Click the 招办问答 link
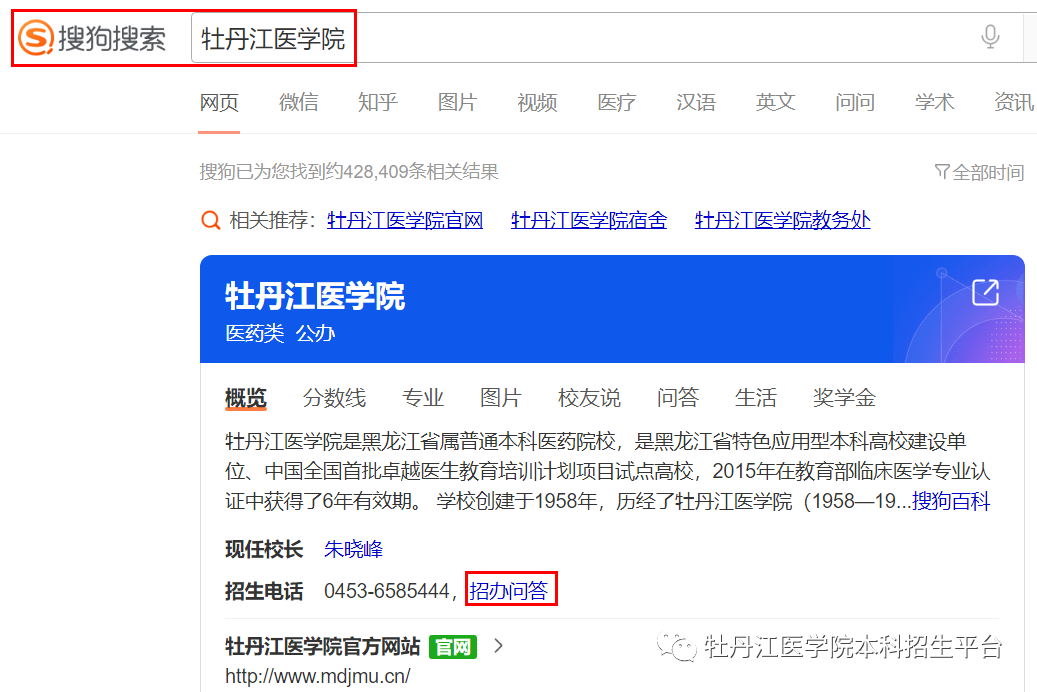This screenshot has height=692, width=1037. pos(510,591)
